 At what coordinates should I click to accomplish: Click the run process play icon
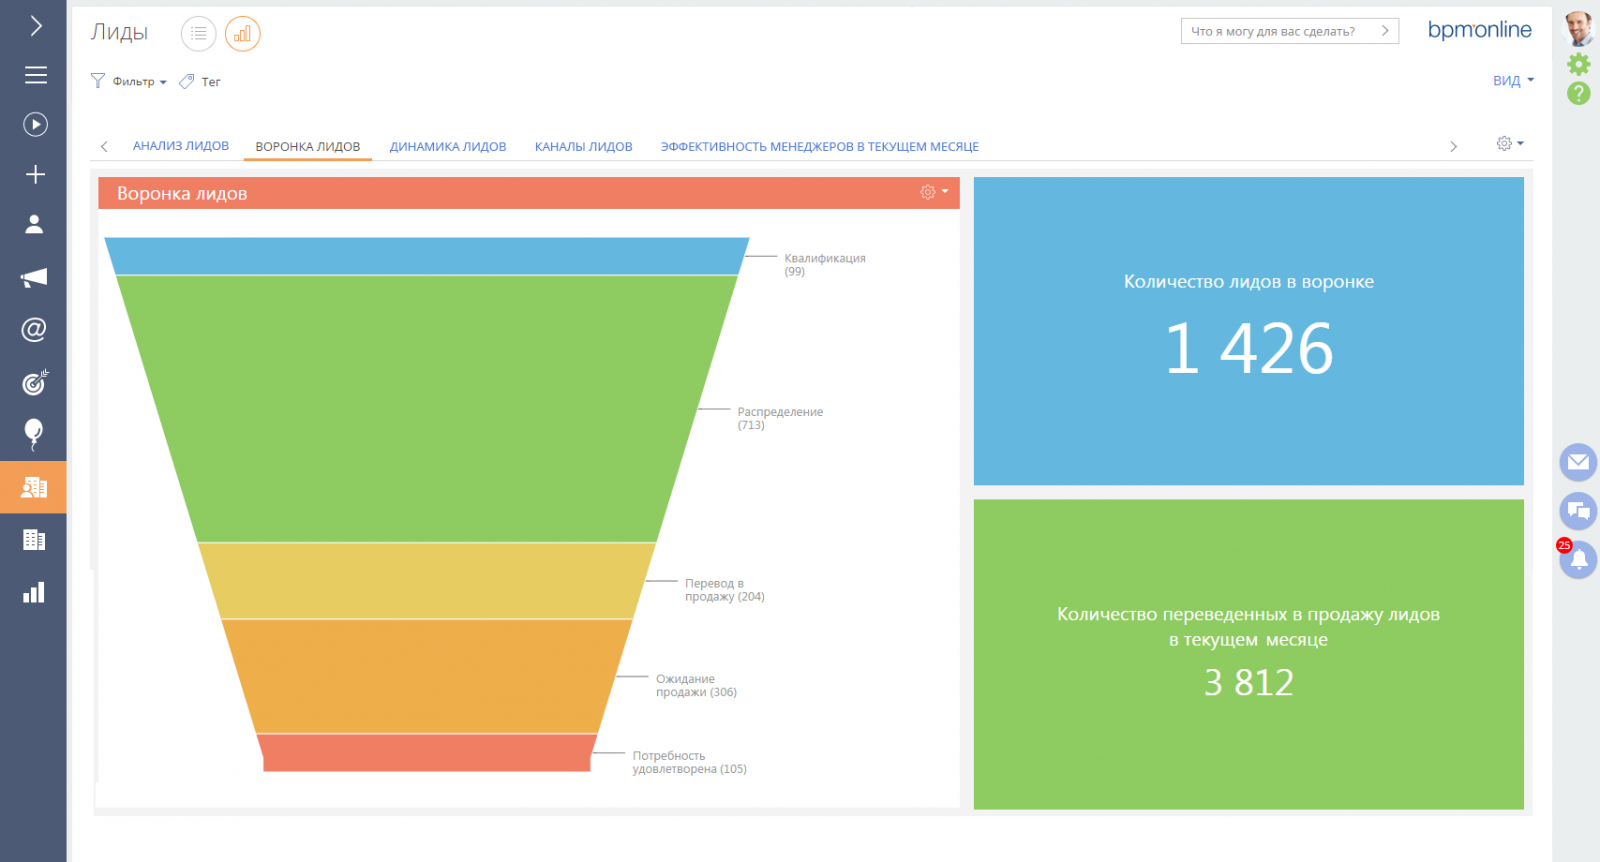coord(35,124)
